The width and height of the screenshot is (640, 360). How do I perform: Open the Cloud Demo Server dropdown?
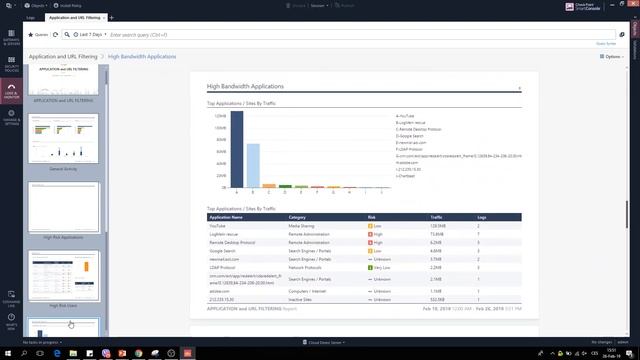pyautogui.click(x=324, y=342)
